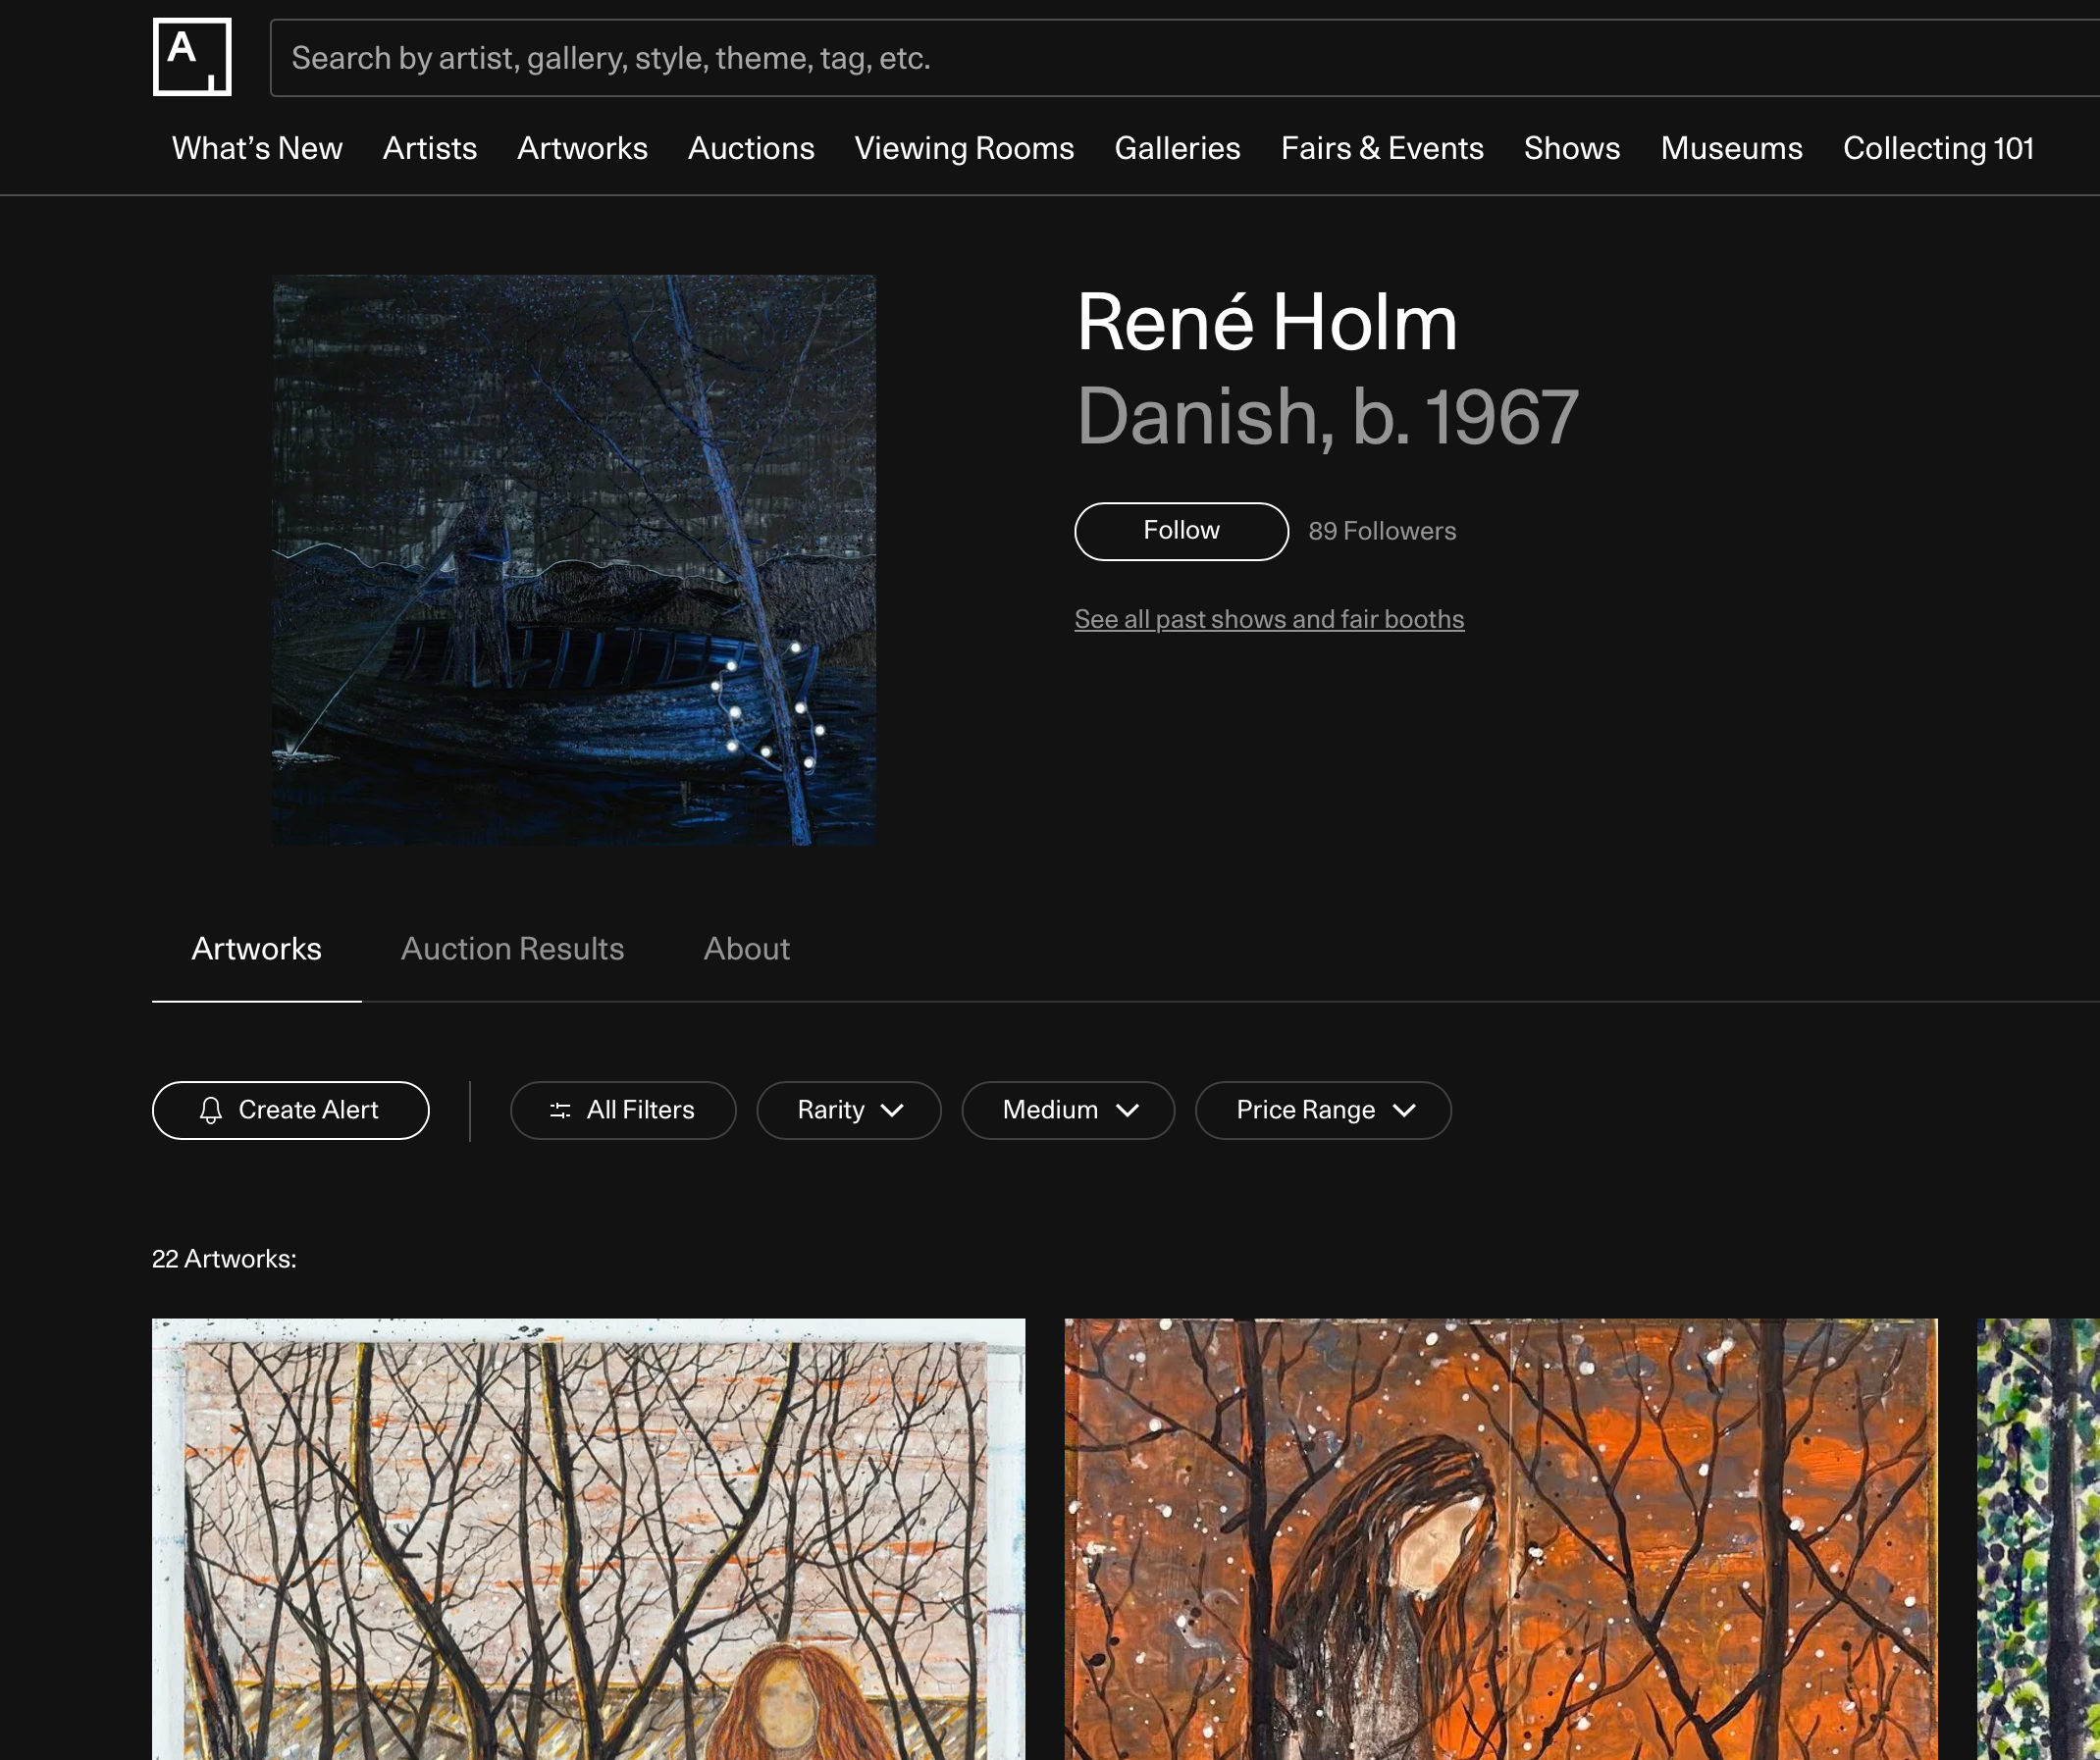Click the Create Alert button
This screenshot has height=1760, width=2100.
tap(290, 1110)
